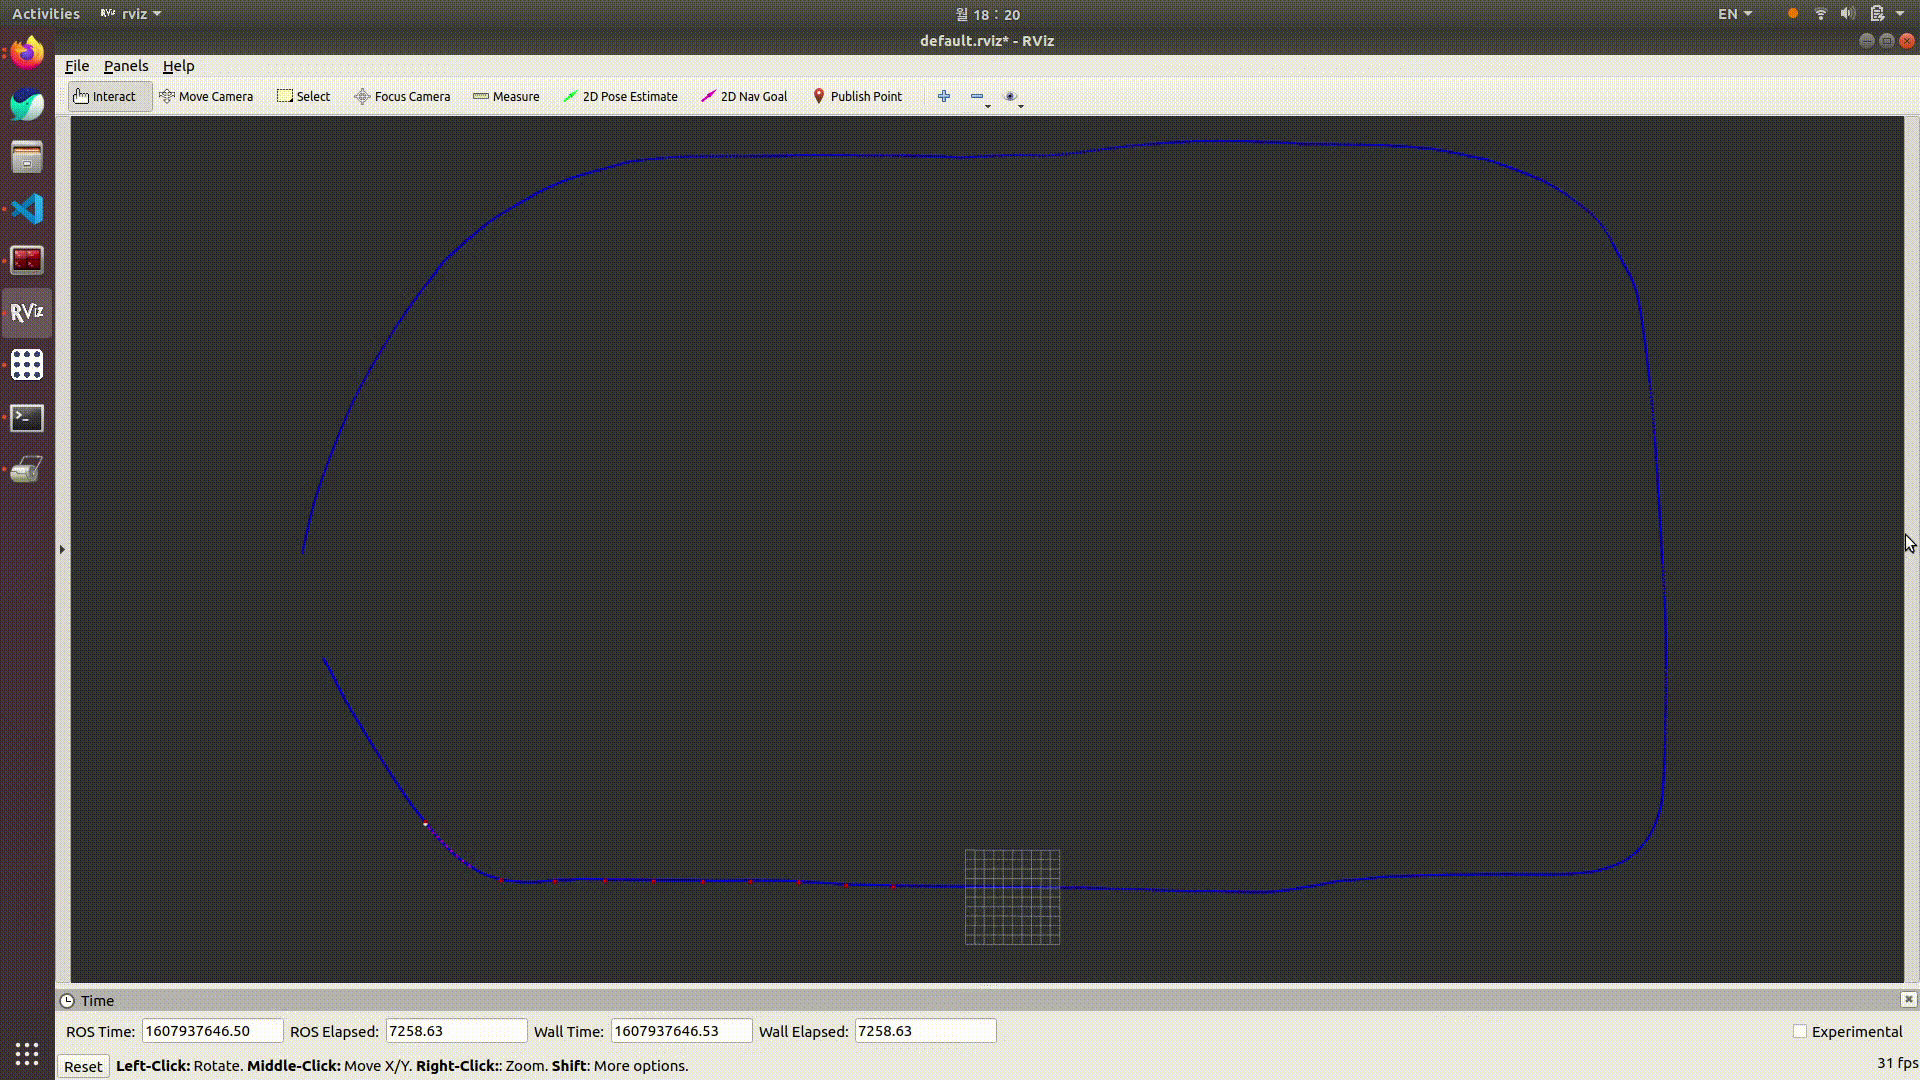Select the Move Camera tool
This screenshot has height=1080, width=1920.
206,96
